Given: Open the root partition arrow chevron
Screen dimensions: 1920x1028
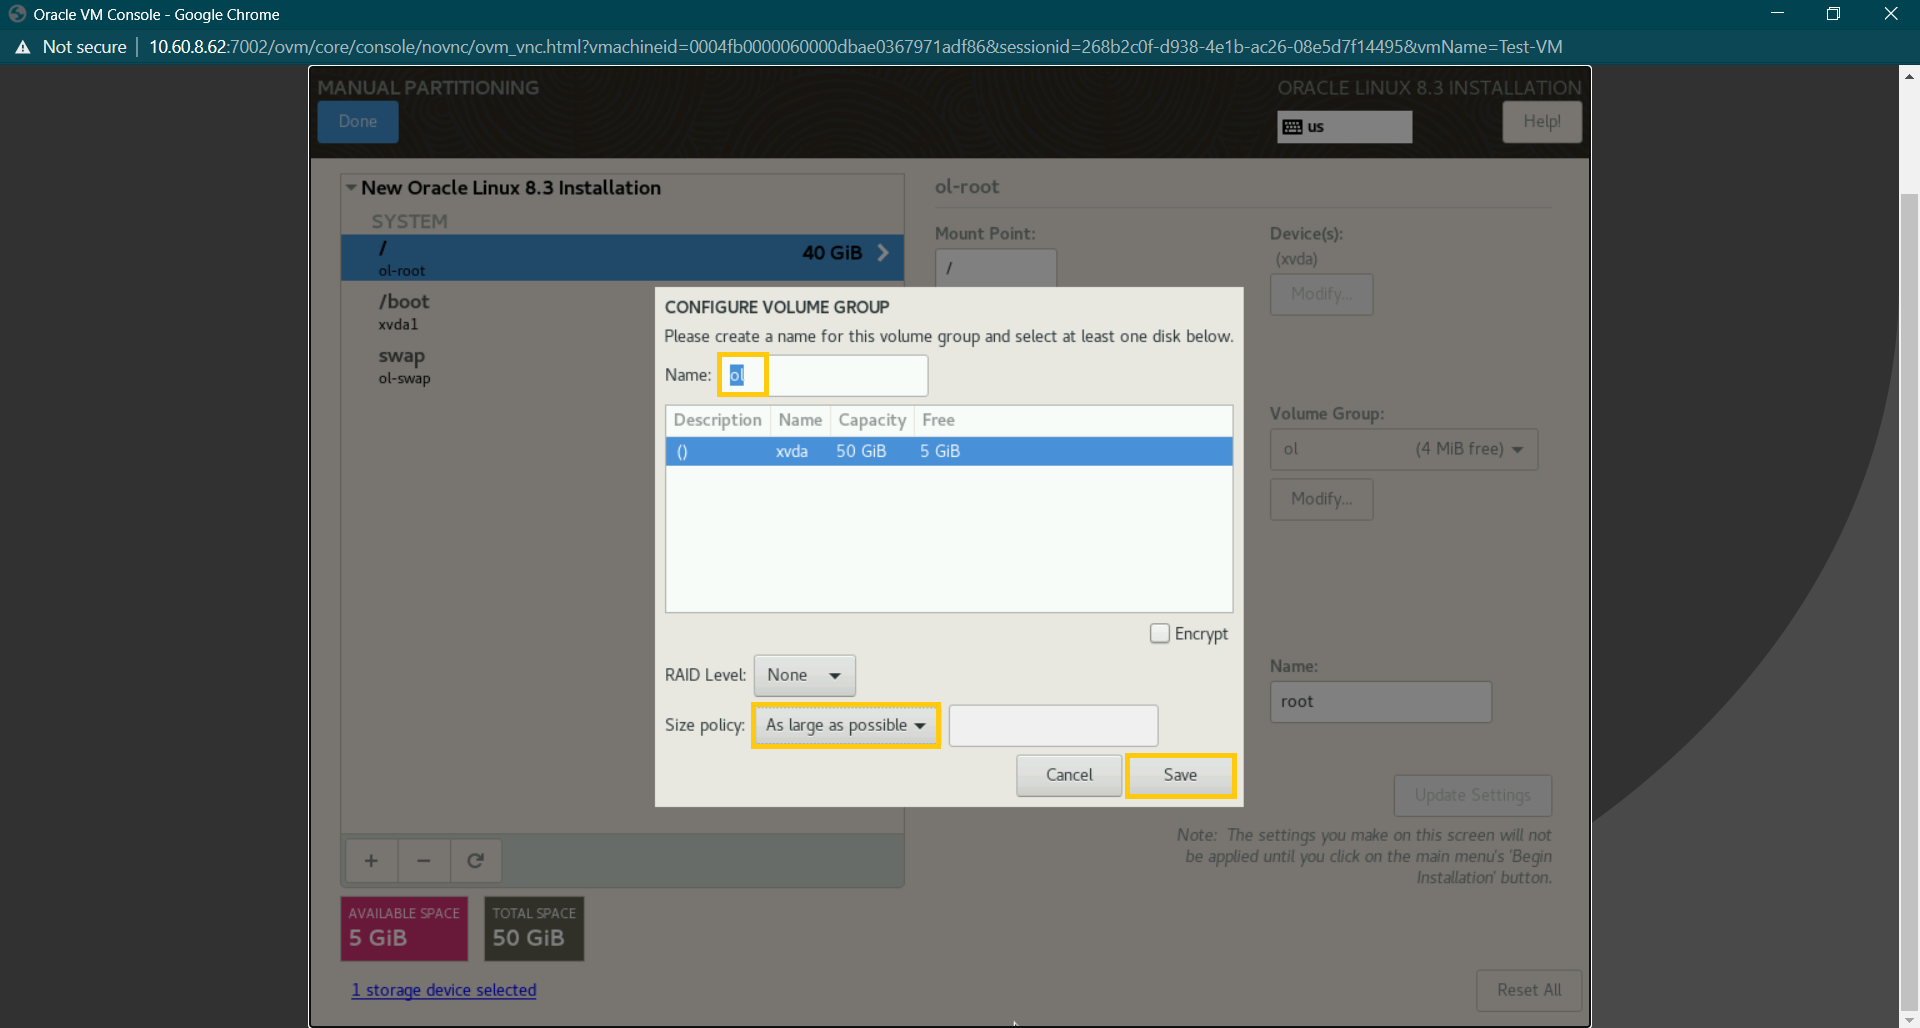Looking at the screenshot, I should coord(883,253).
